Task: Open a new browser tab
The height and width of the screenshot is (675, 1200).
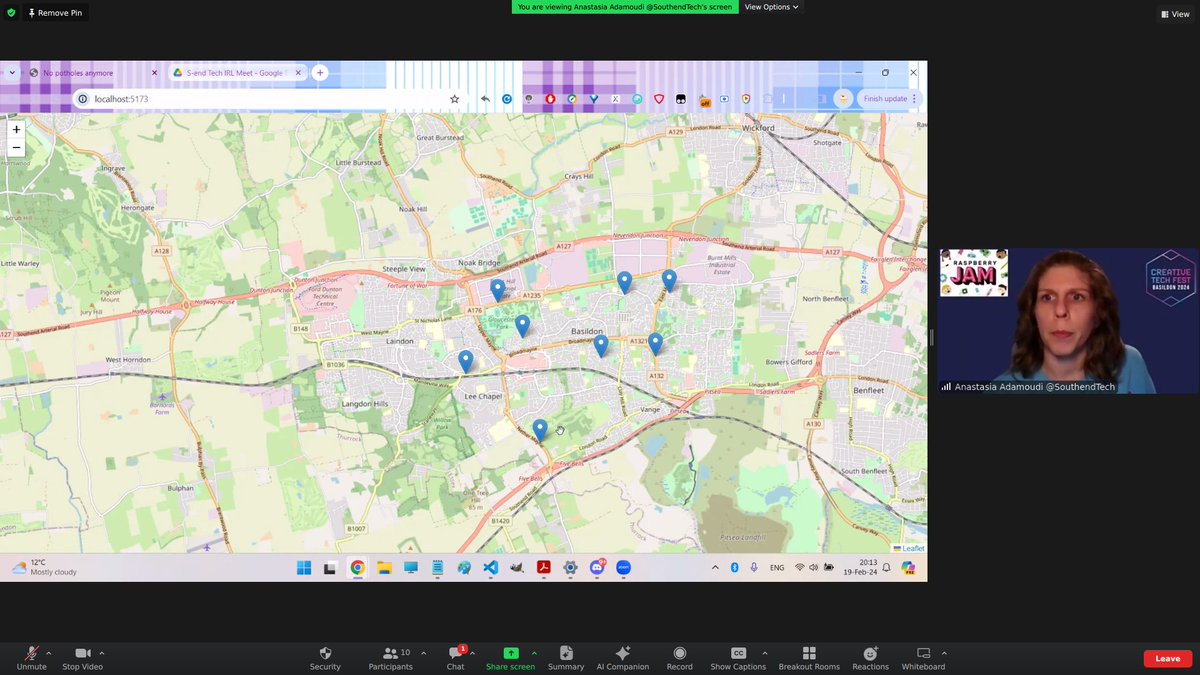Action: [x=320, y=73]
